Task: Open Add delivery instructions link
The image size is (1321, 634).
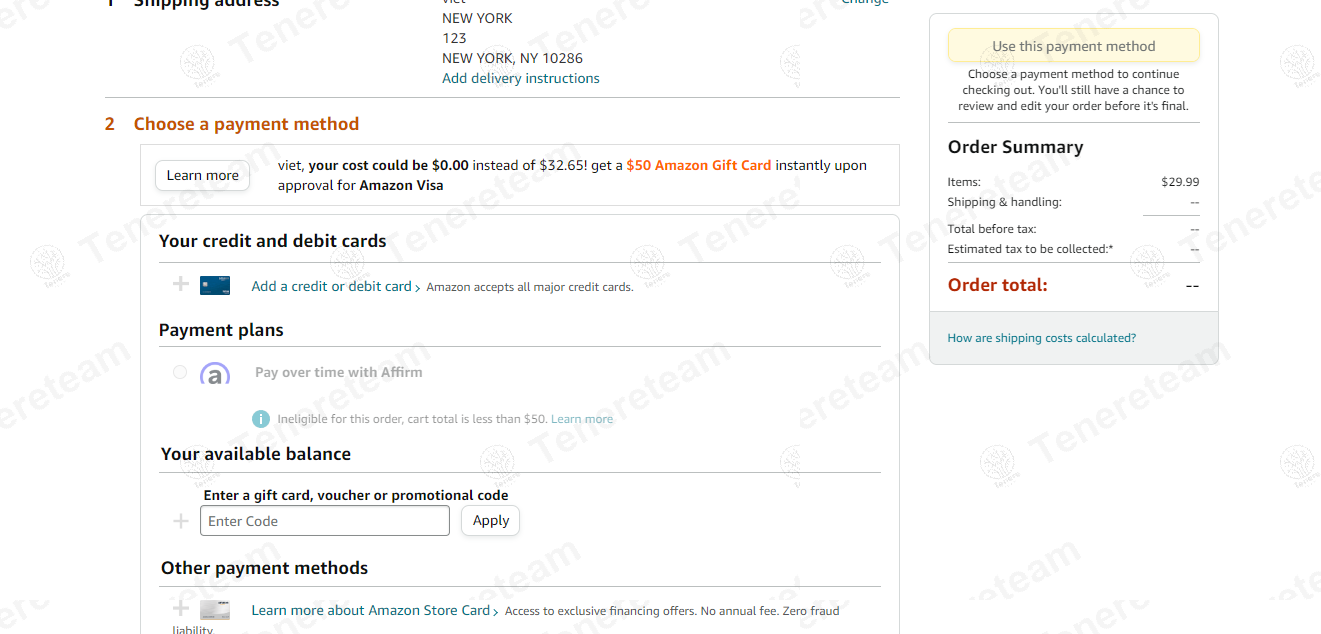Action: pos(521,78)
